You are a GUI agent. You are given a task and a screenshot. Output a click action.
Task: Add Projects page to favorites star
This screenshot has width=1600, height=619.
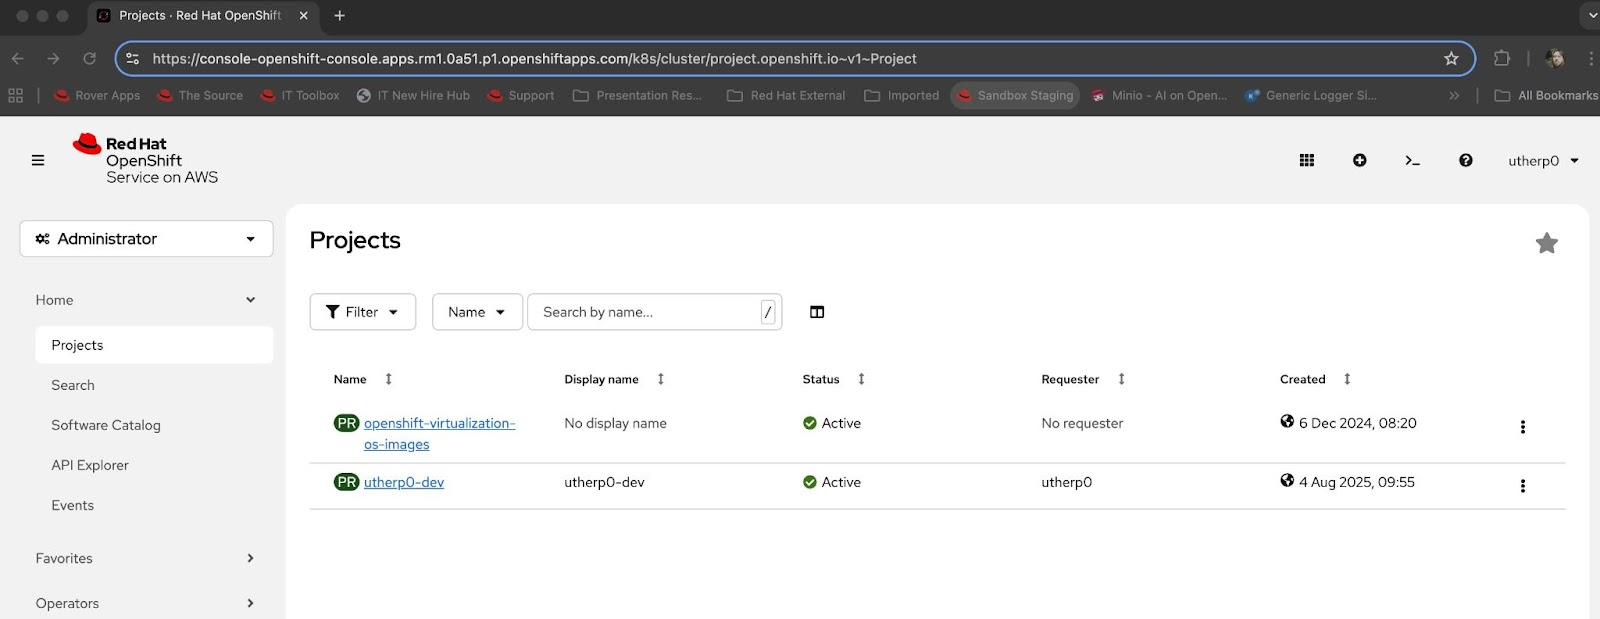[1546, 243]
